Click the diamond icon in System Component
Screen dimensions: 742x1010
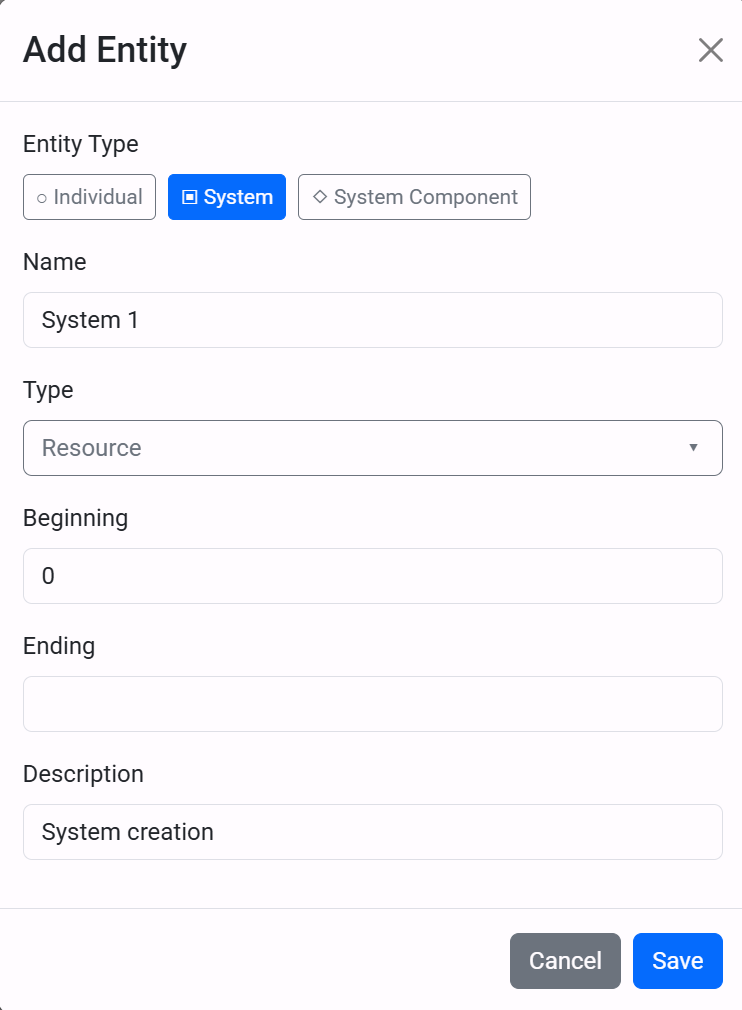[319, 197]
